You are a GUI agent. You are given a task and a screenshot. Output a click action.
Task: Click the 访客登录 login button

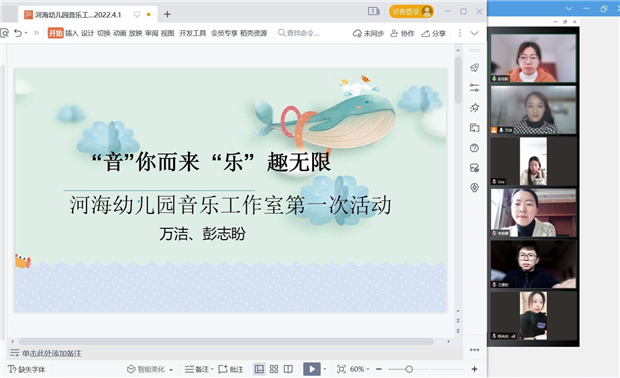click(x=411, y=11)
